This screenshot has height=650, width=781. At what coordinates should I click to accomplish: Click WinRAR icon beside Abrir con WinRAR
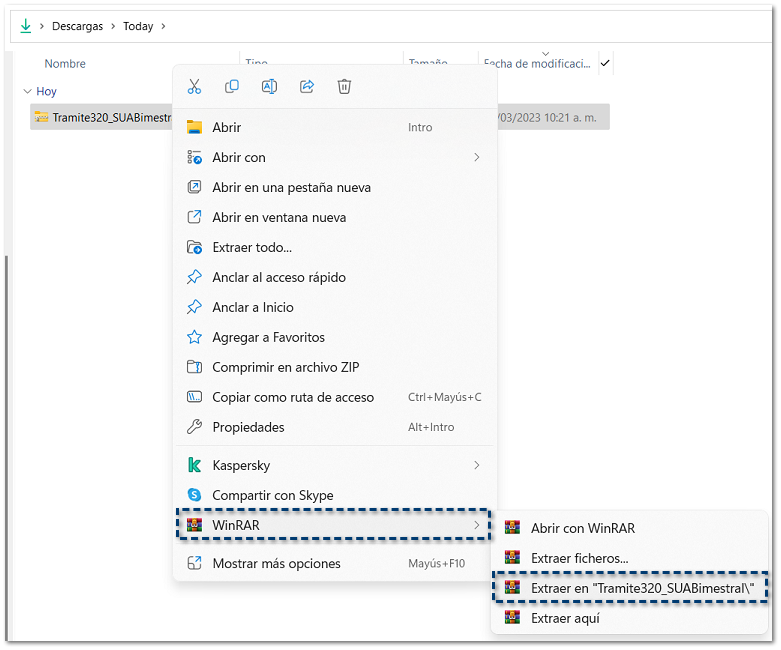point(512,527)
